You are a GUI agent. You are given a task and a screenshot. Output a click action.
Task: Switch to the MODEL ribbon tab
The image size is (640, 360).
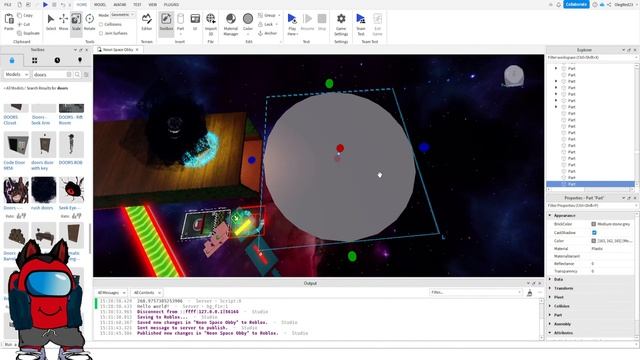tap(100, 4)
